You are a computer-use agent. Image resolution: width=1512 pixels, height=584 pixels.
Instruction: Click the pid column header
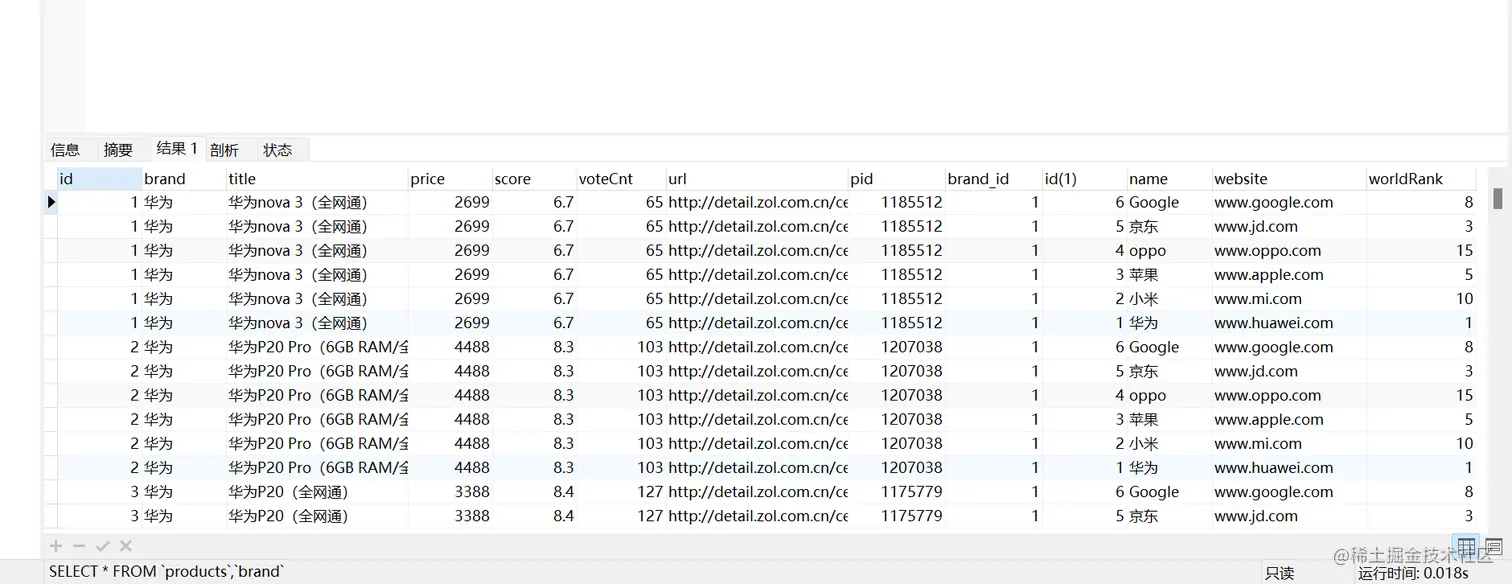(x=897, y=179)
